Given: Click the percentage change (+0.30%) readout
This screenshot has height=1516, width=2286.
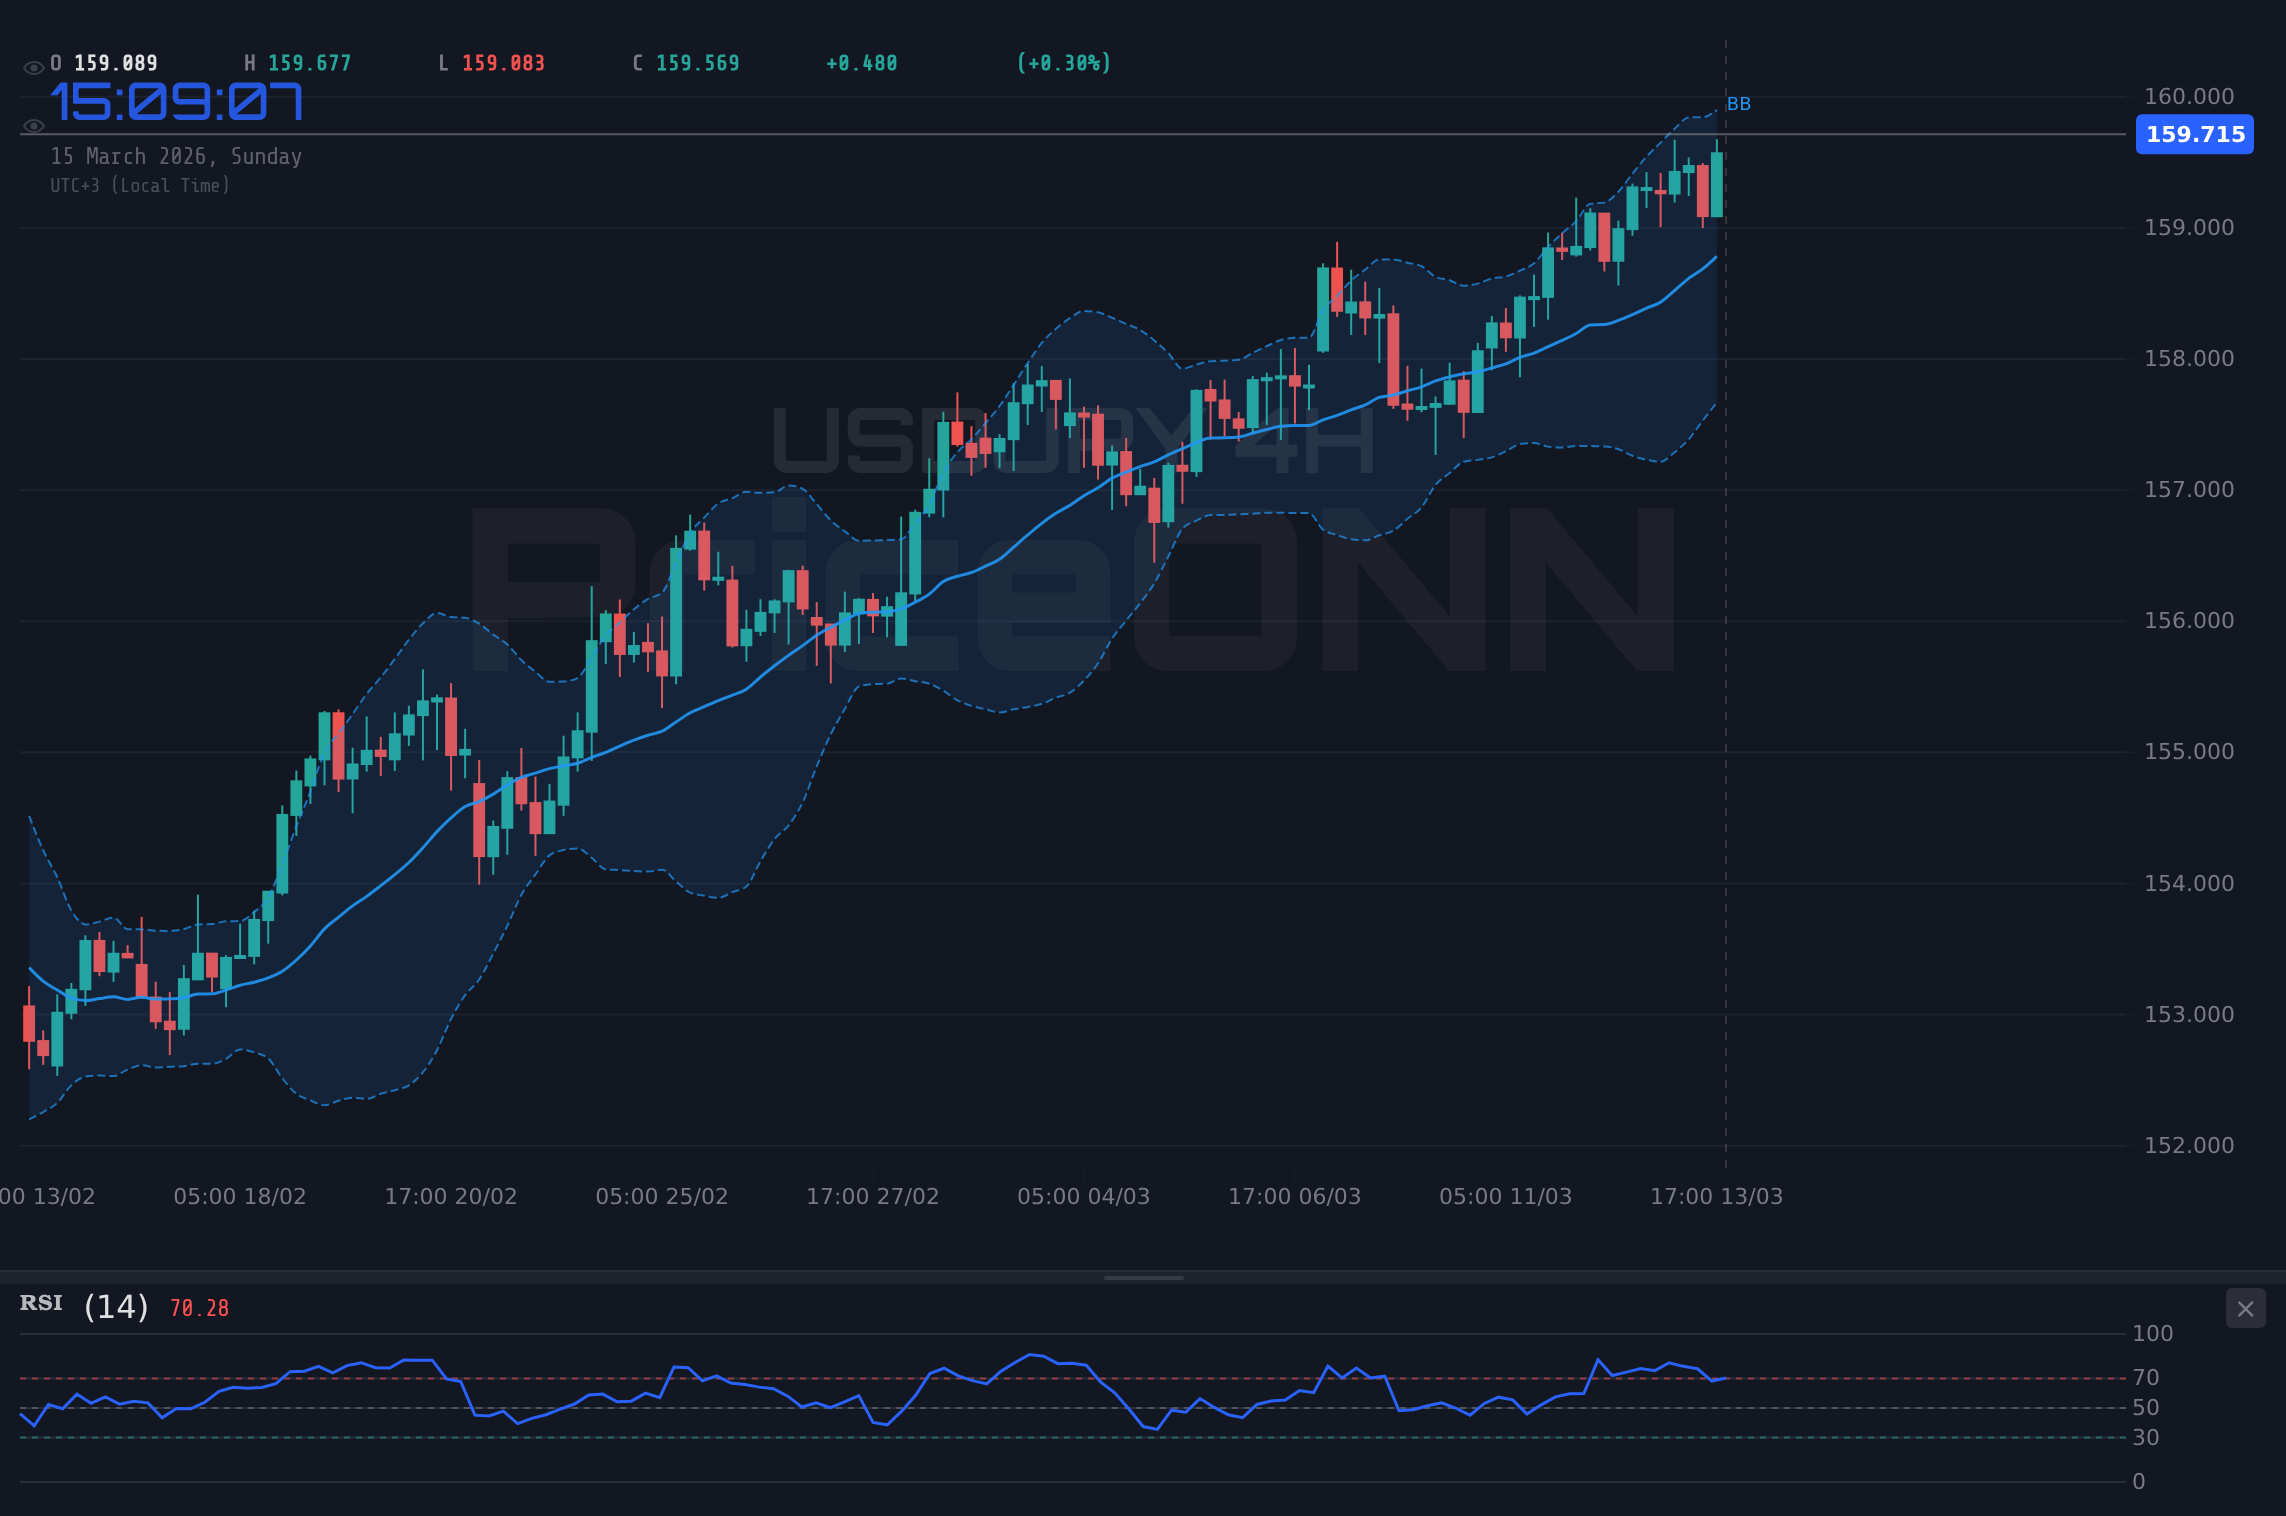Looking at the screenshot, I should click(x=1063, y=62).
